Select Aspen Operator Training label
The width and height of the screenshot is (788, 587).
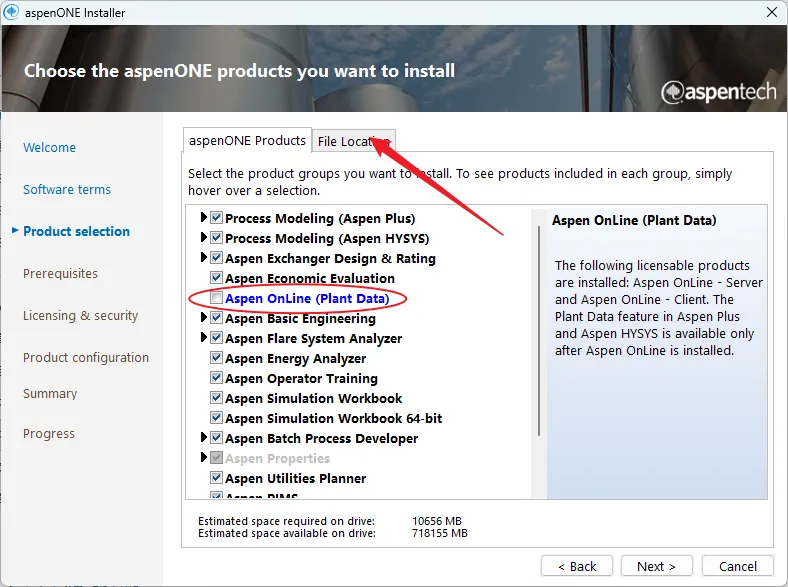coord(302,378)
